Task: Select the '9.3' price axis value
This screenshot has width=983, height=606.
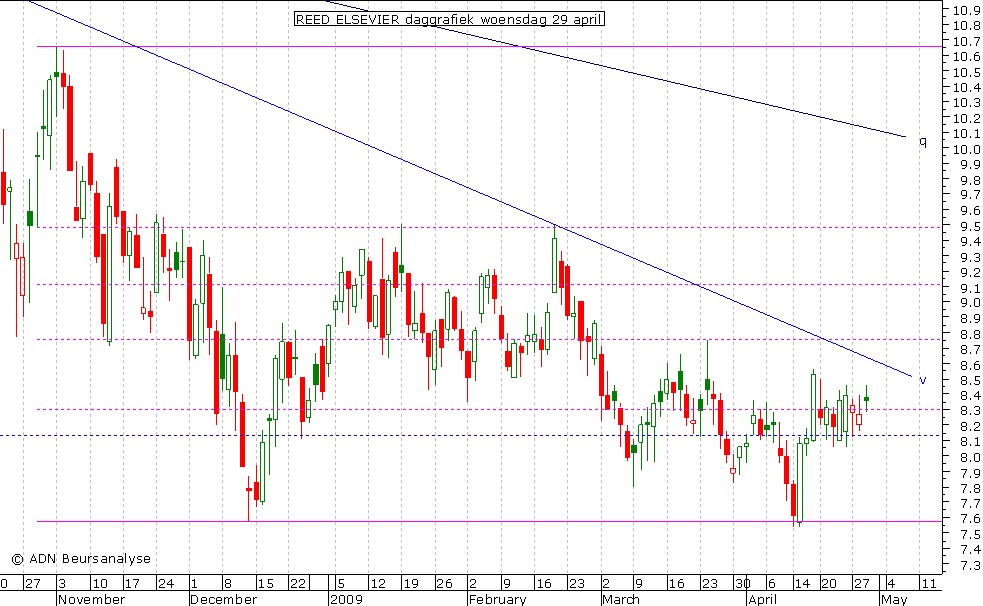Action: (x=969, y=257)
